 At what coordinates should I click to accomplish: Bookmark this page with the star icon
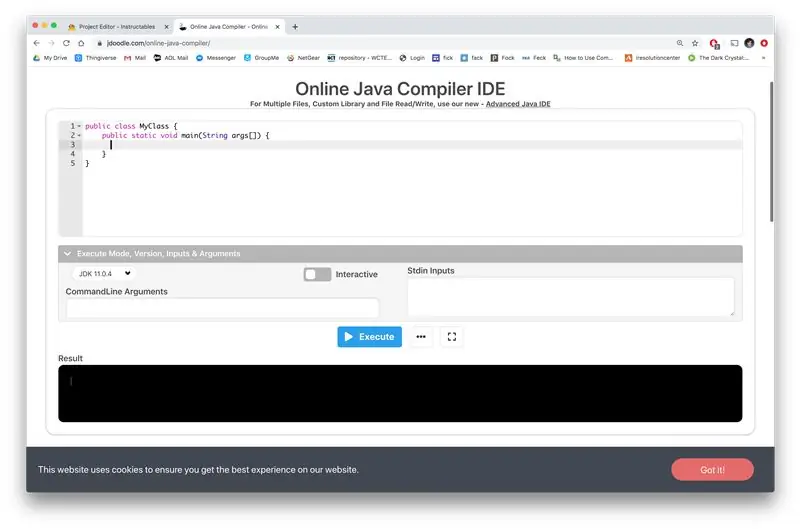coord(695,43)
